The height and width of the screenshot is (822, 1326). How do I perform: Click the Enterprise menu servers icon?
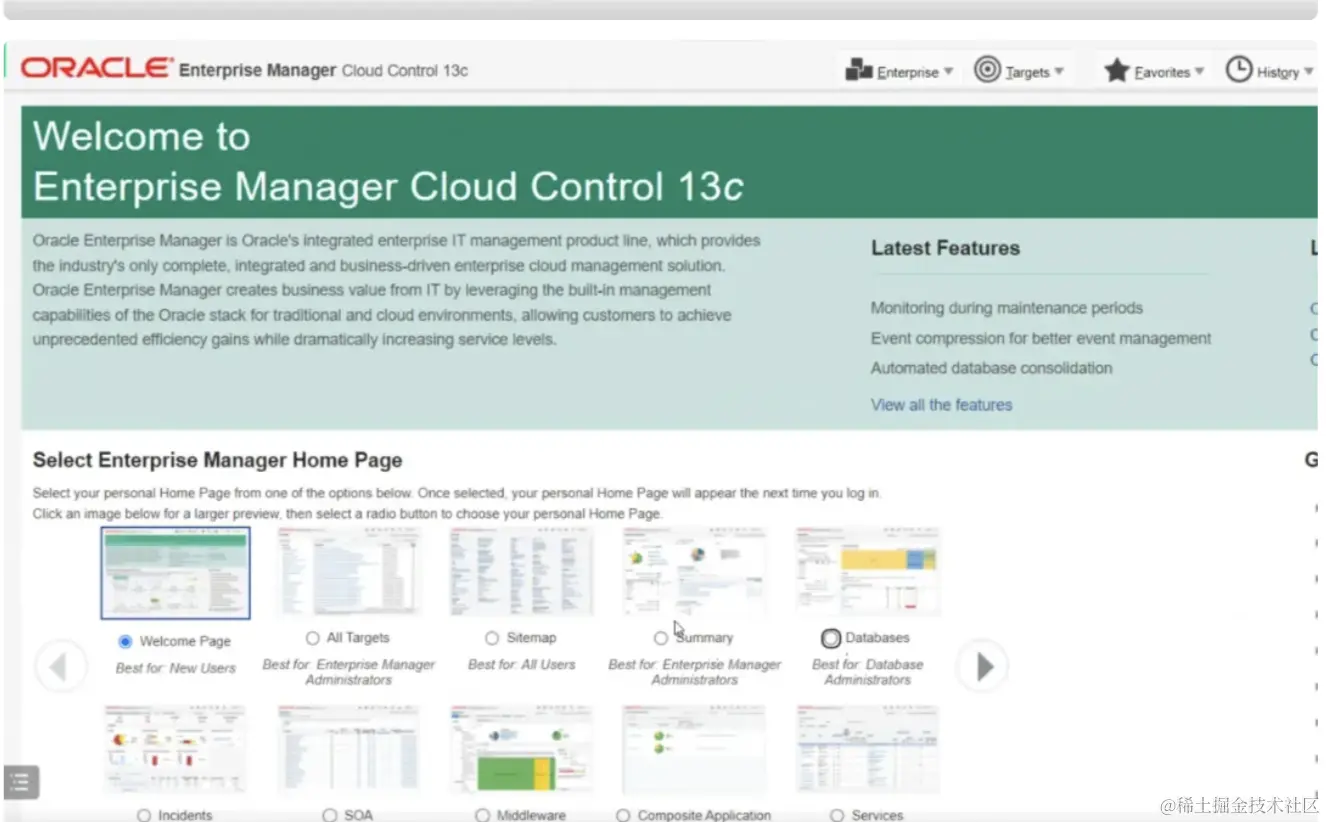coord(859,70)
